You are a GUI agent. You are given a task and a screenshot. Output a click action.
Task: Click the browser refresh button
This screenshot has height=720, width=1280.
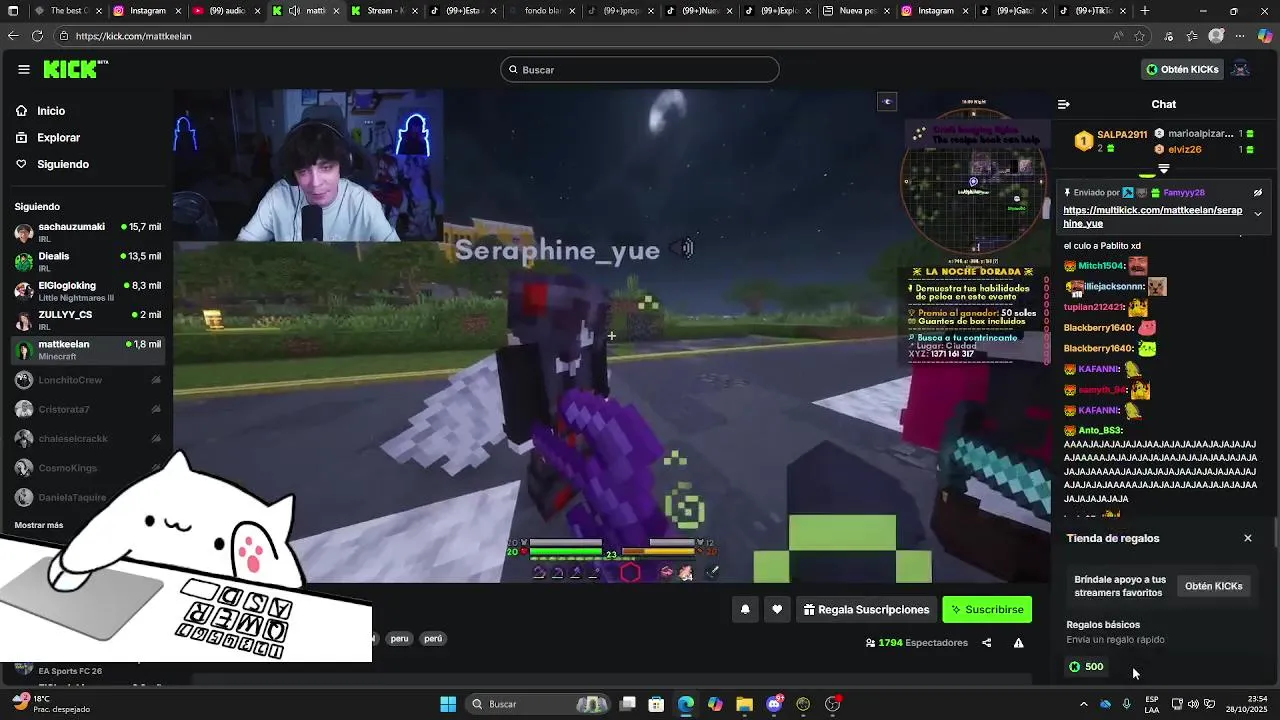[37, 36]
